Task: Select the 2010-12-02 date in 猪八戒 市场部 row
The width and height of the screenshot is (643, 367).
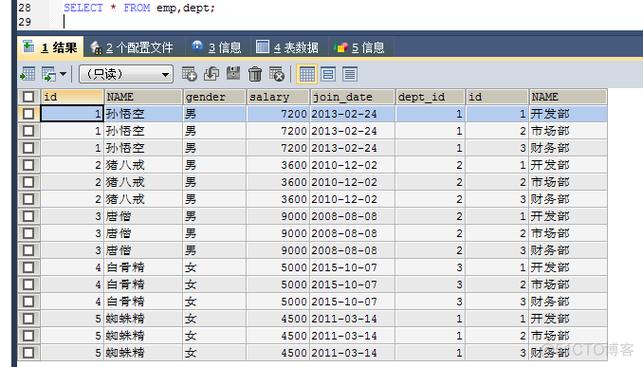Action: coord(352,182)
